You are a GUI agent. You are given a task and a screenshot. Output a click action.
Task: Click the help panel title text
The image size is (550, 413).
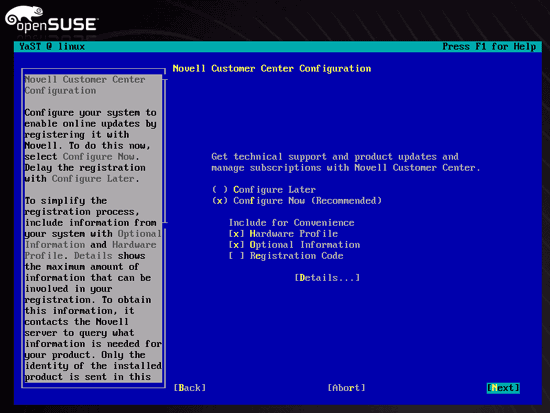coord(85,85)
